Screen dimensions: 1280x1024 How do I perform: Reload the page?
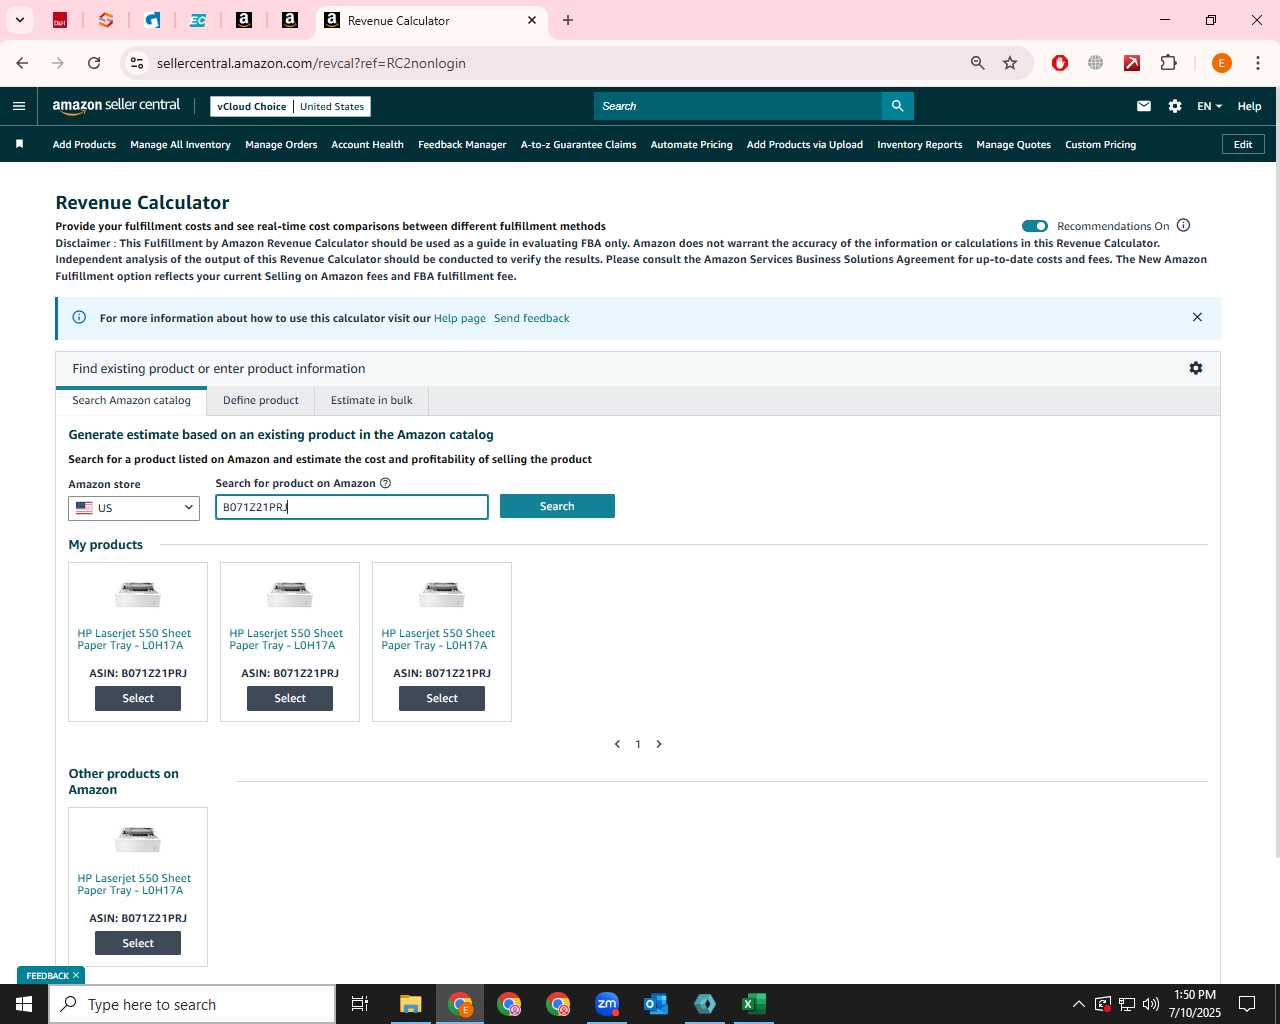94,63
